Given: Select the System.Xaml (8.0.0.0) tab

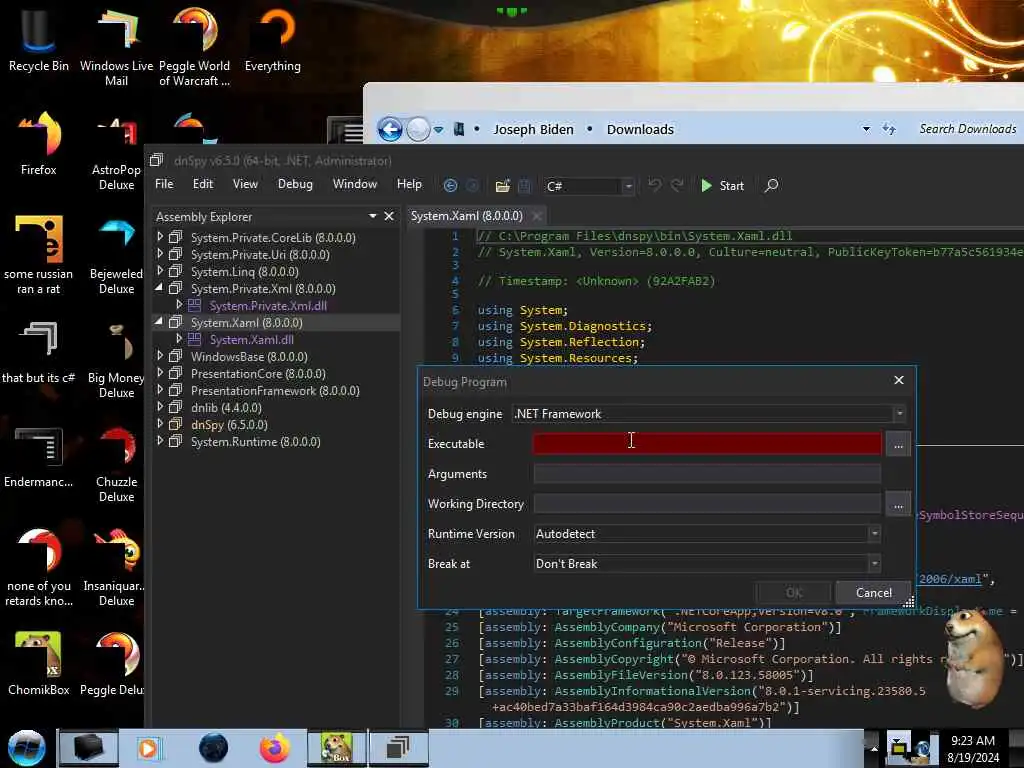Looking at the screenshot, I should (x=466, y=216).
